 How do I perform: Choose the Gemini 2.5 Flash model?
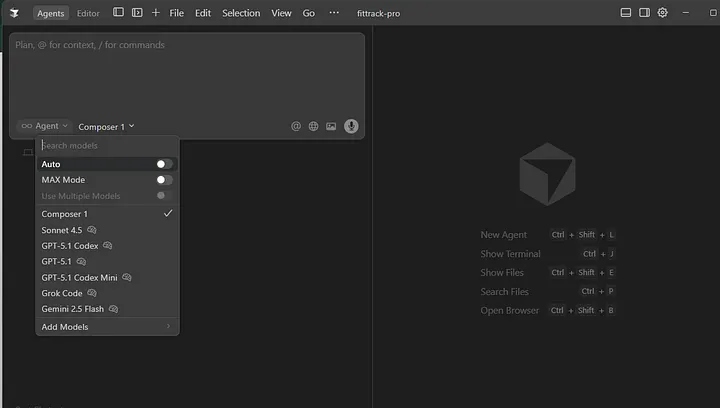[74, 309]
